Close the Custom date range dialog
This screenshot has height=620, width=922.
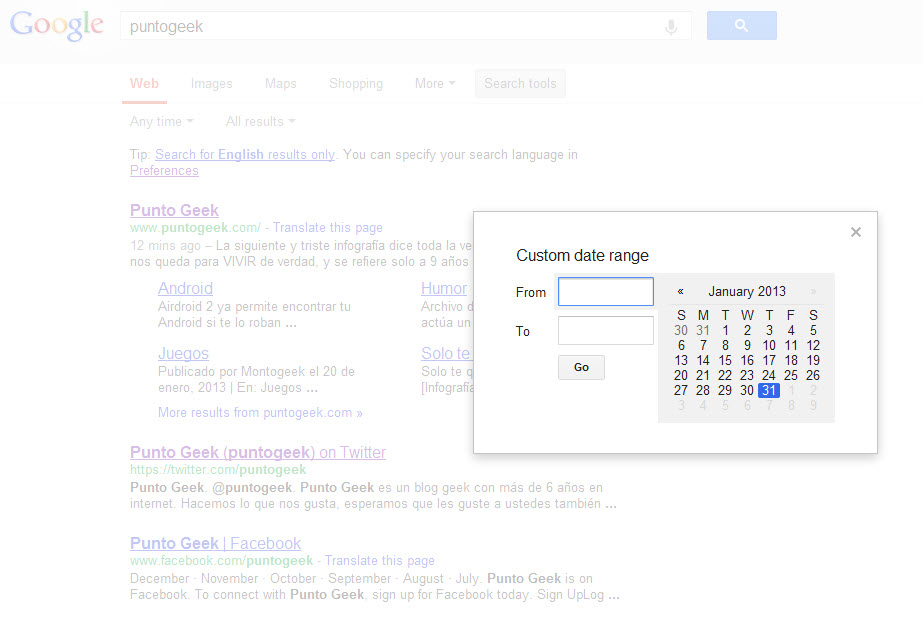click(856, 232)
